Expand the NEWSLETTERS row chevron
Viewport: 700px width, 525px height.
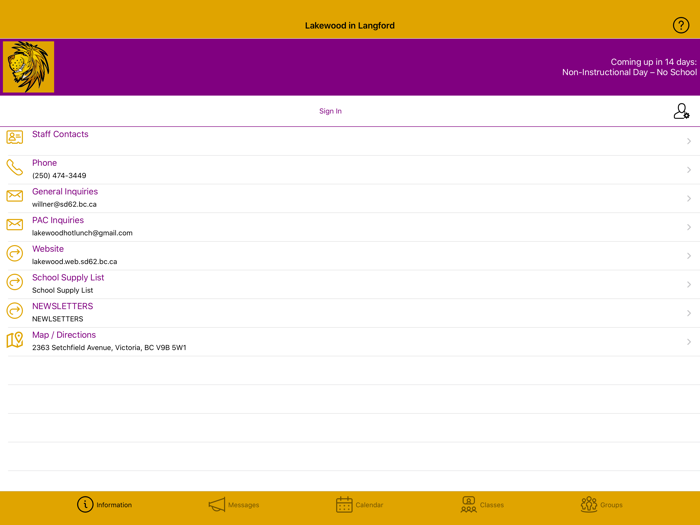point(689,313)
